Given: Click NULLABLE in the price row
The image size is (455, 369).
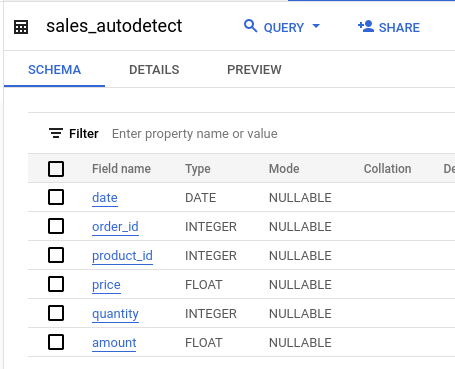Looking at the screenshot, I should coord(300,285).
